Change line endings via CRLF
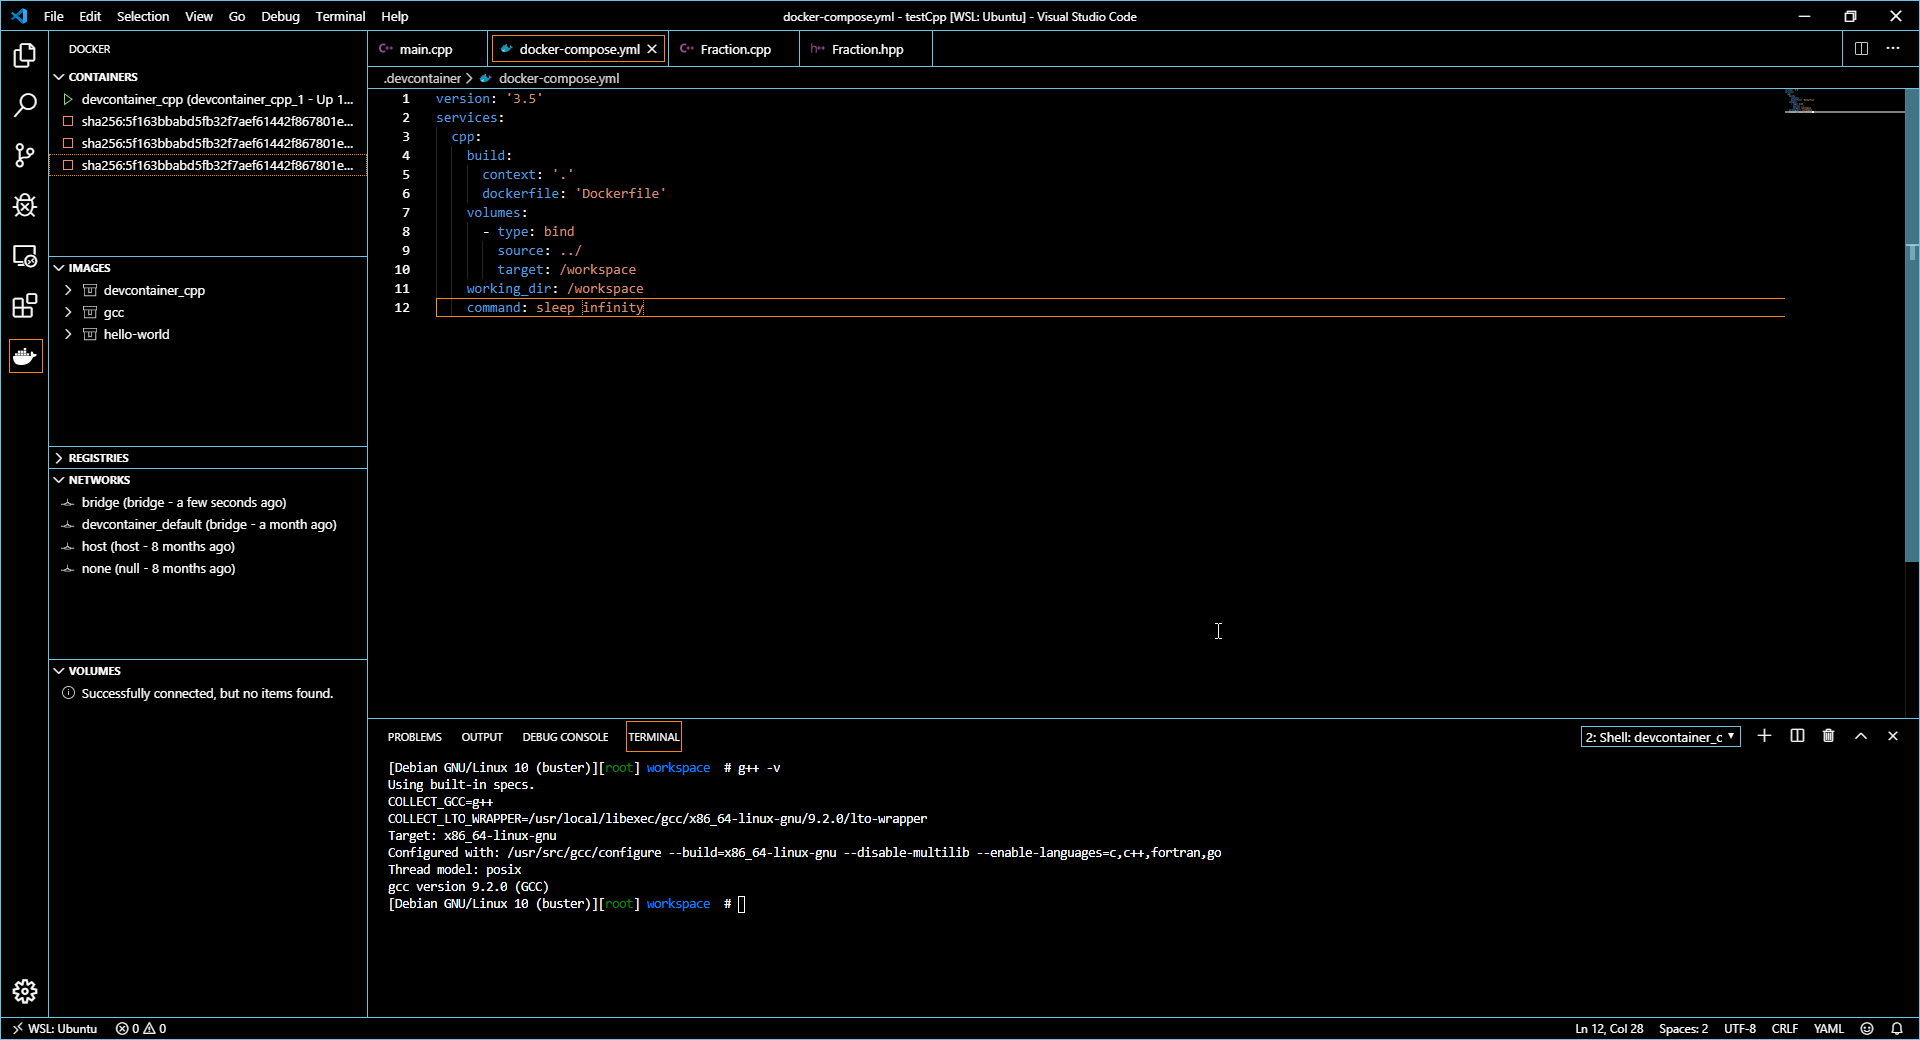 point(1785,1028)
